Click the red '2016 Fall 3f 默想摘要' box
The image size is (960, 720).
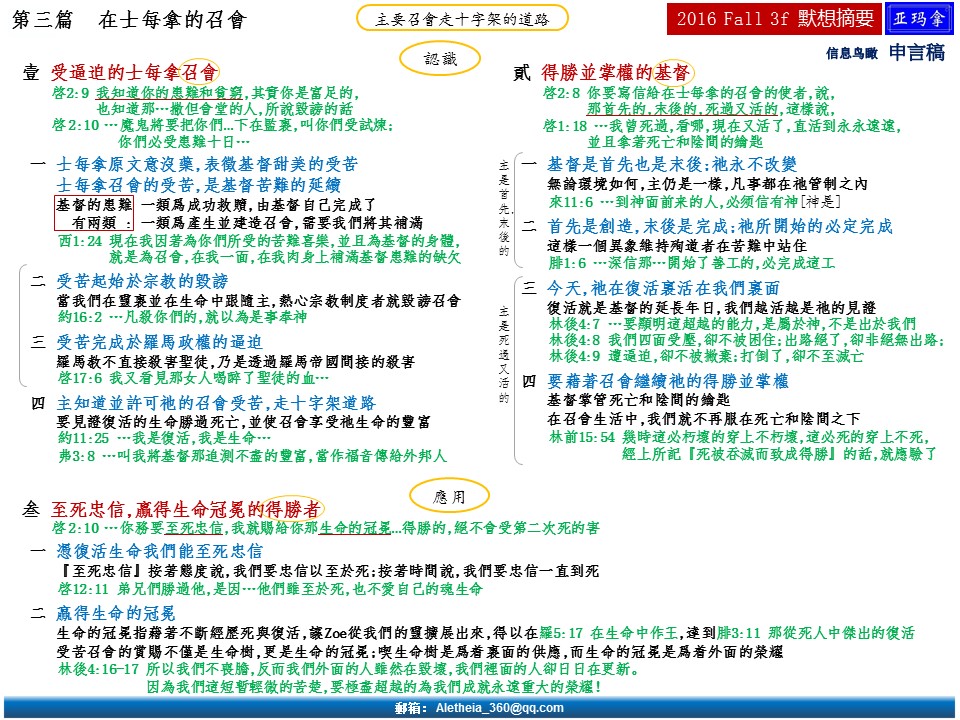point(773,18)
